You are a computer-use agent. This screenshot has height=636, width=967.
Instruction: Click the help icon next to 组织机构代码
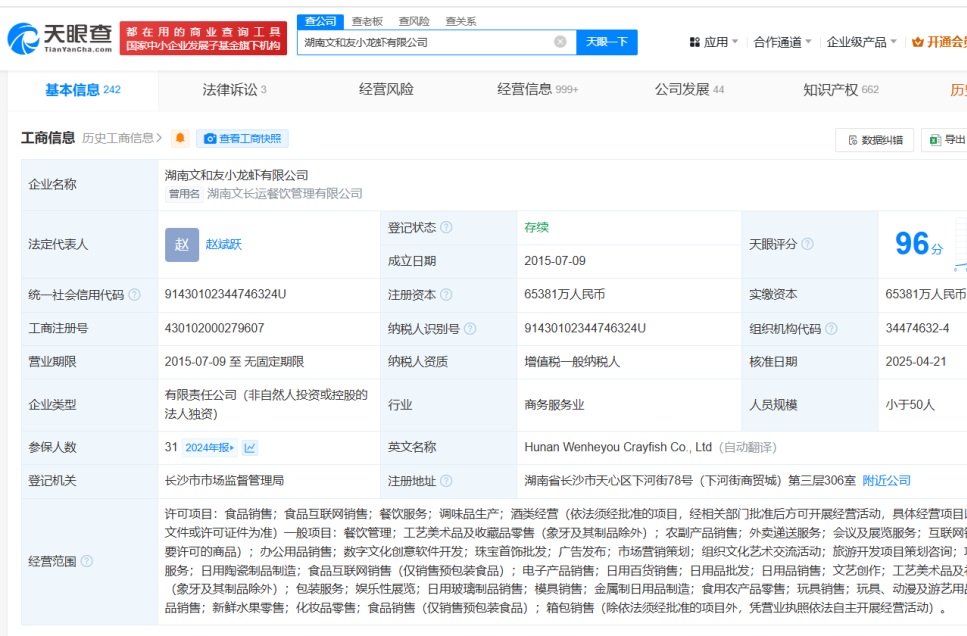coord(831,329)
